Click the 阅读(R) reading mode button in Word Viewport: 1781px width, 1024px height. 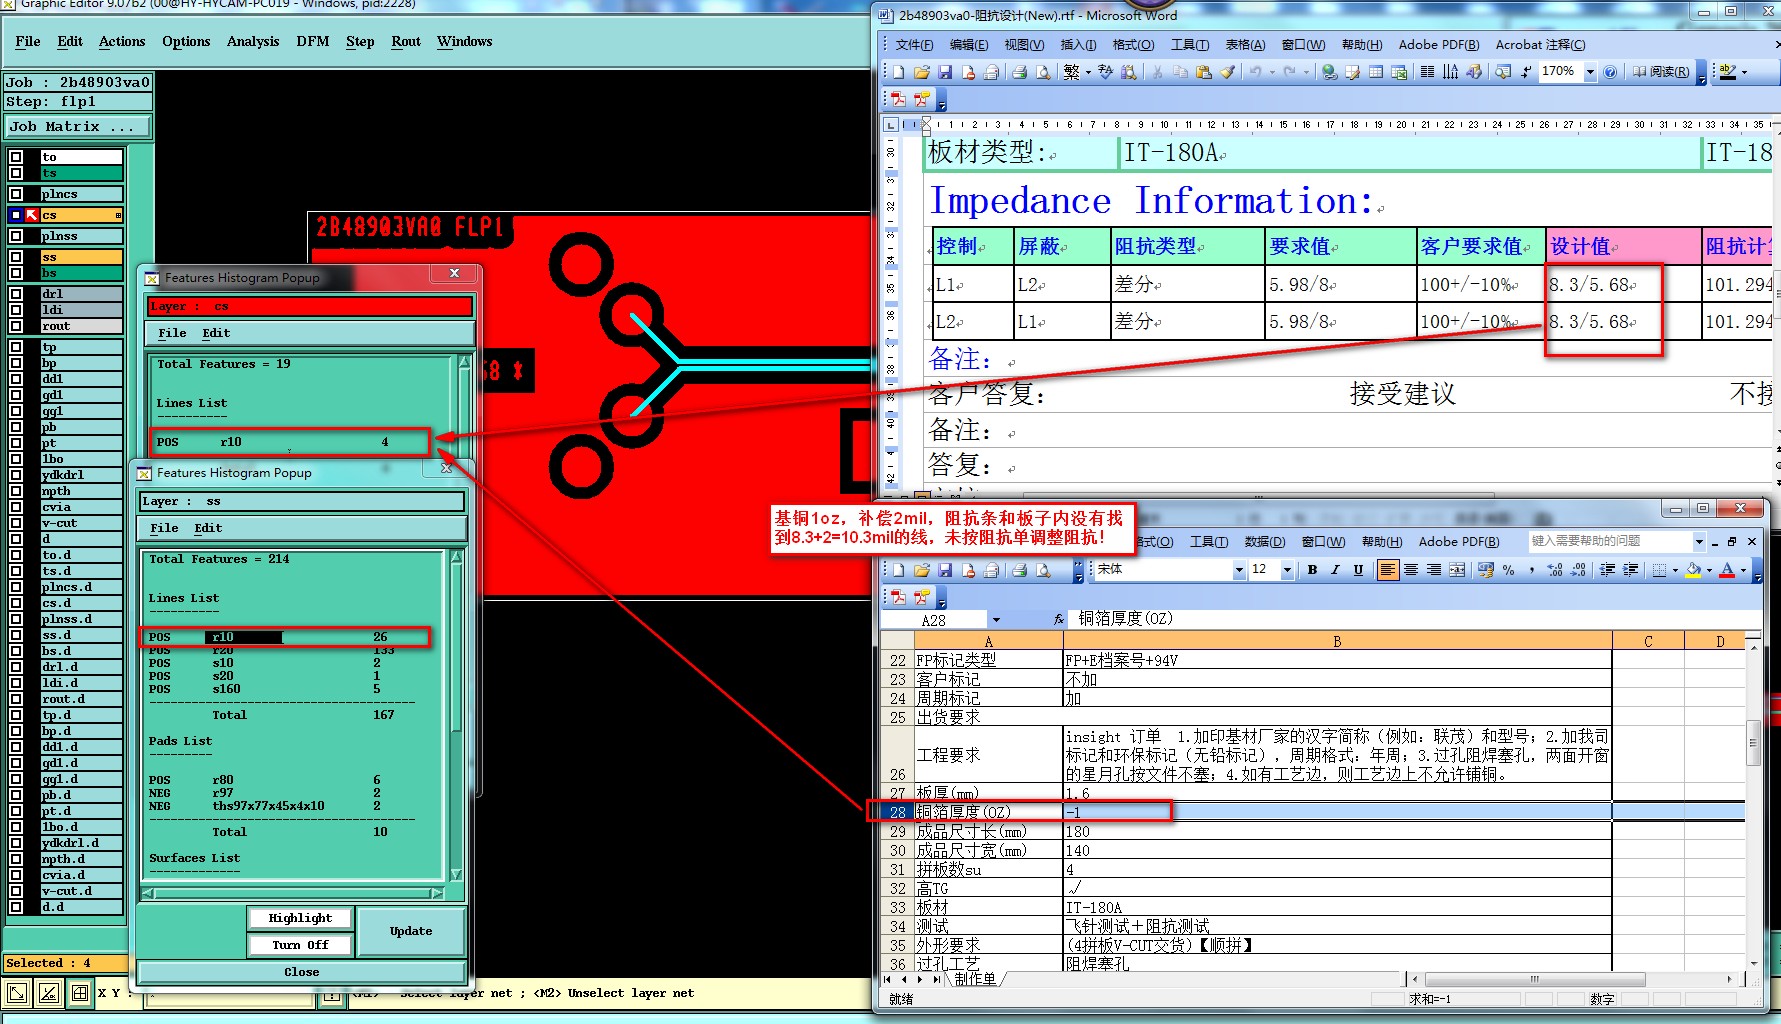[1662, 72]
